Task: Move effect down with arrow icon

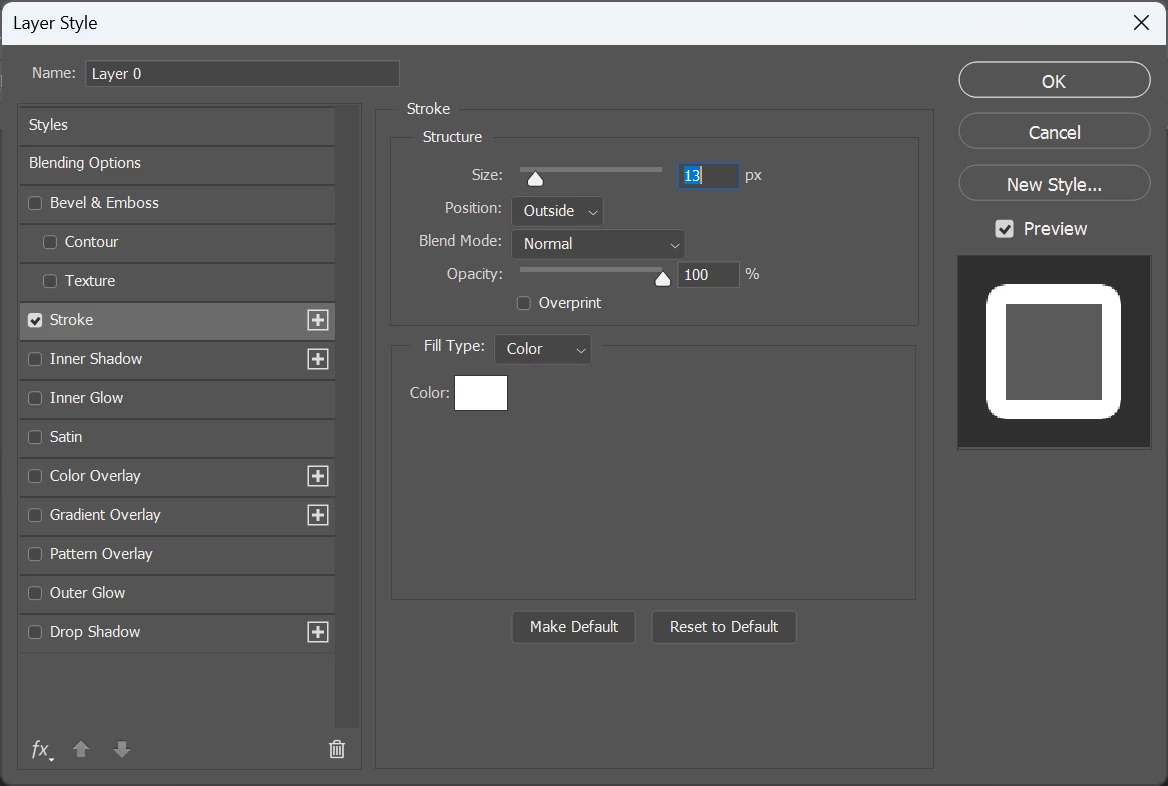Action: point(122,749)
